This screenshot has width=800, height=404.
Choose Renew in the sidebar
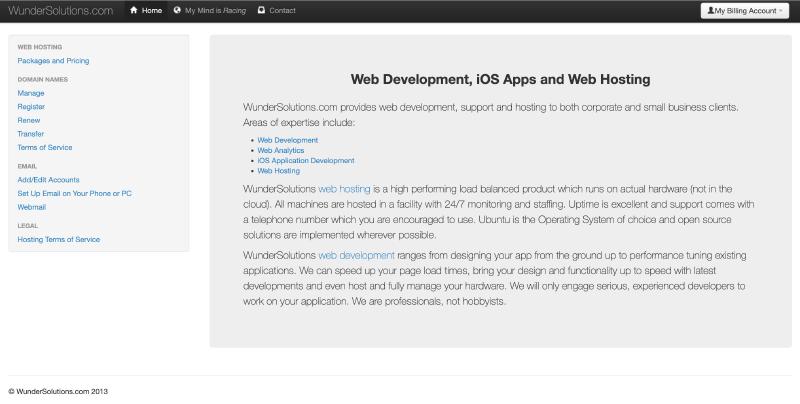pyautogui.click(x=29, y=120)
